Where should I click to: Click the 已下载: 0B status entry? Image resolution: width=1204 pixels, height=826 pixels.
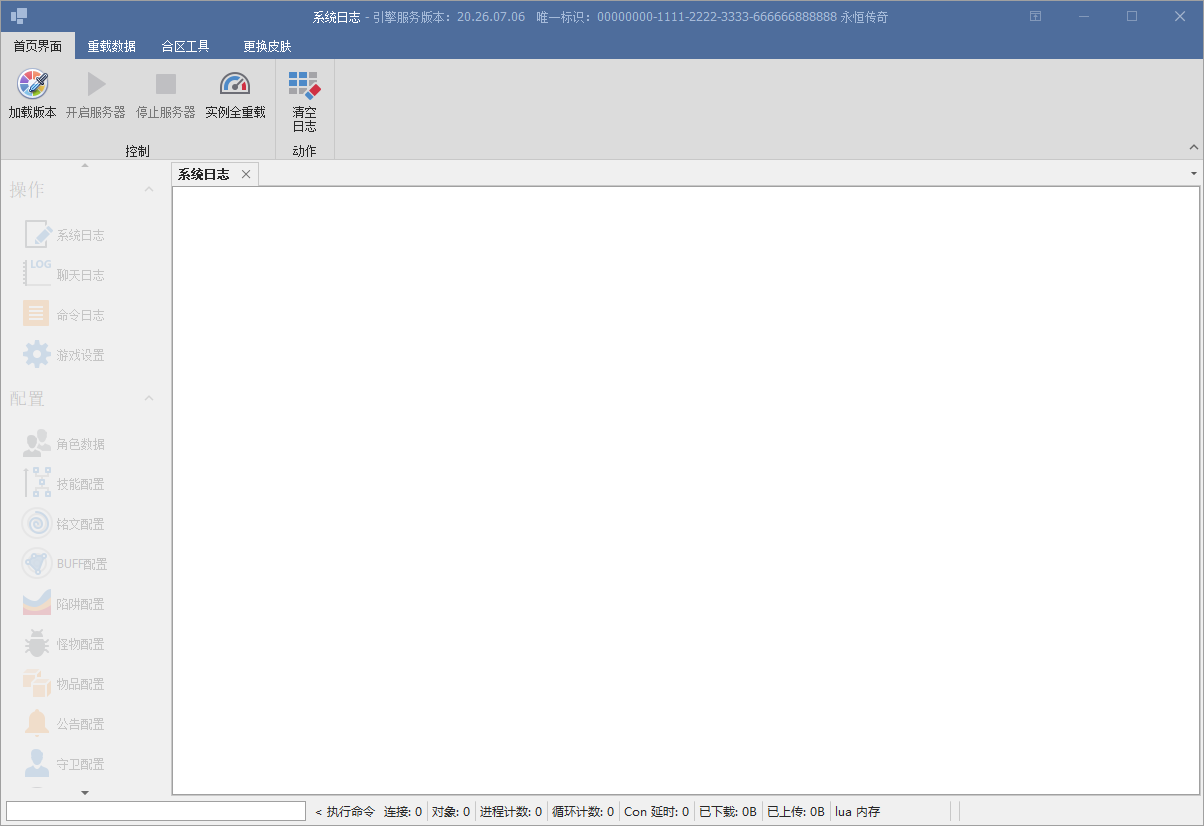click(x=728, y=812)
